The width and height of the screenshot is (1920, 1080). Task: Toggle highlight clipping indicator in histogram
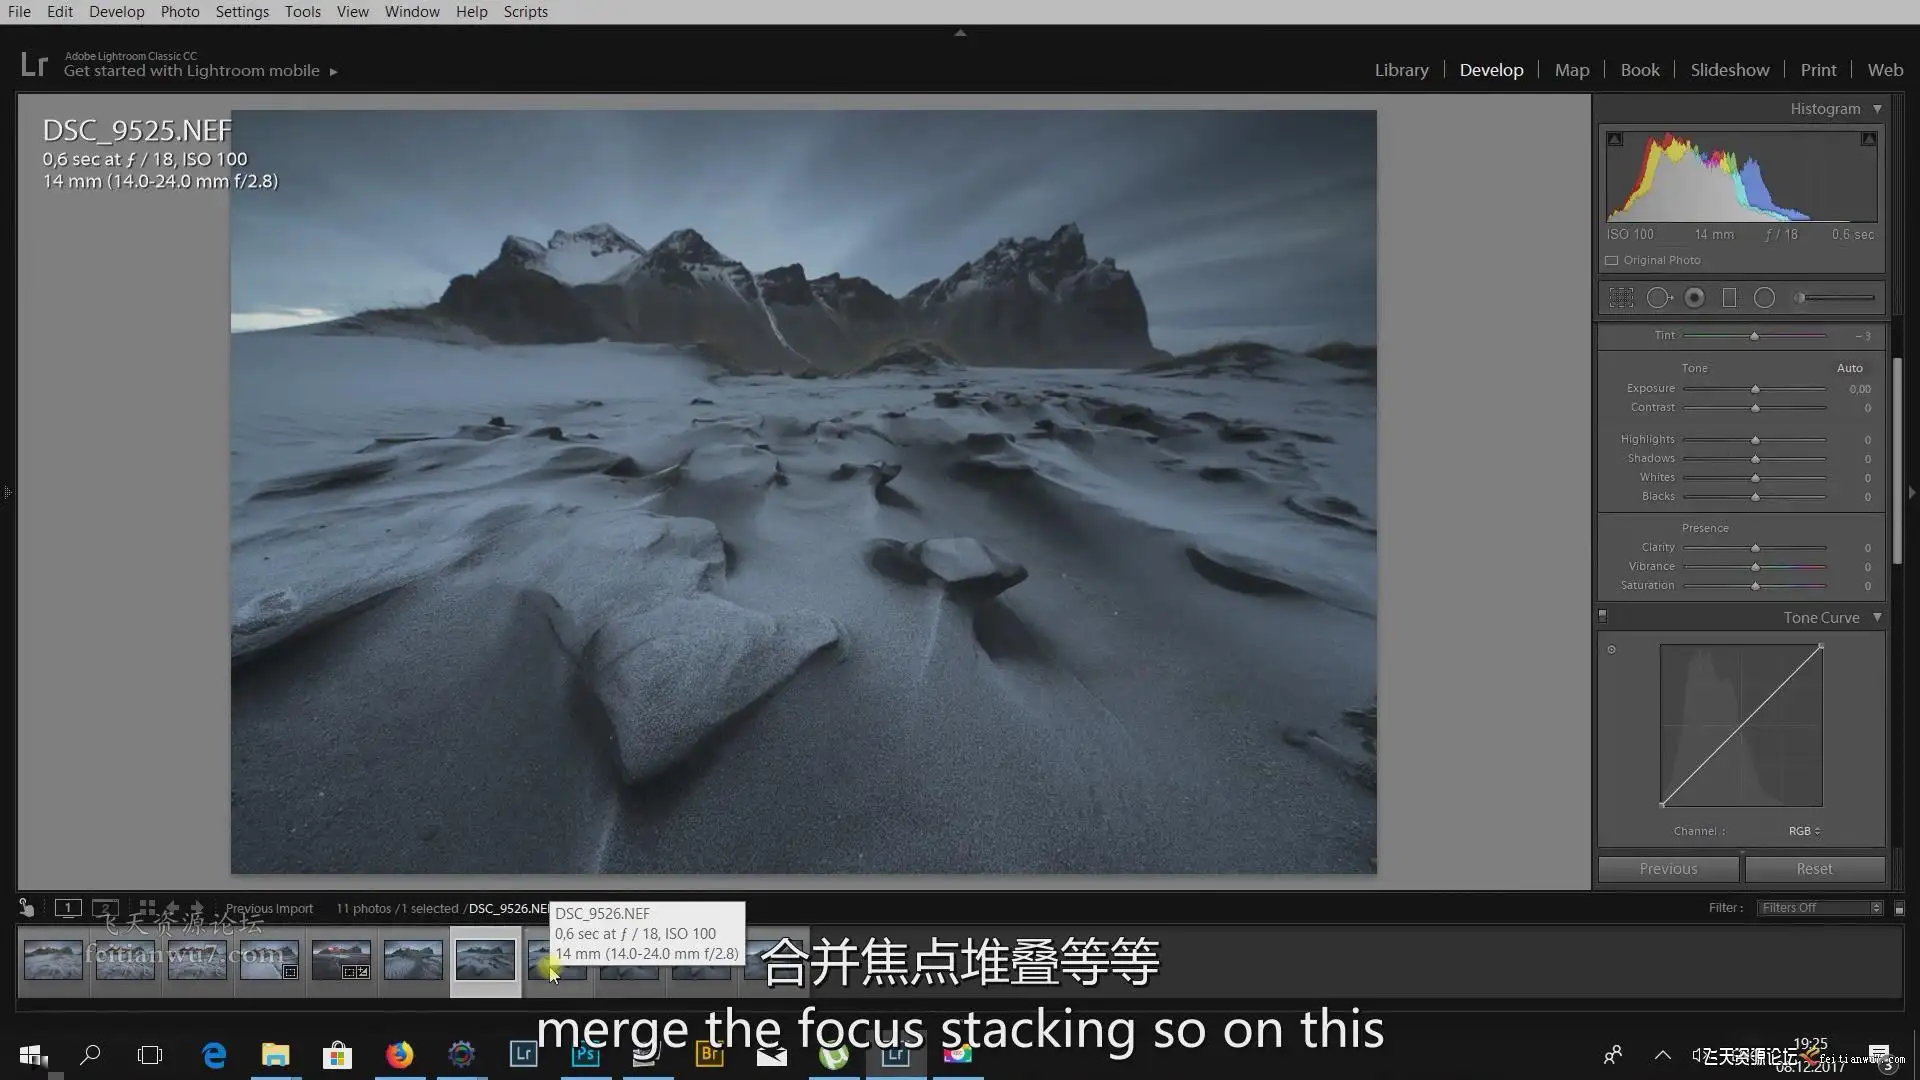pos(1868,140)
